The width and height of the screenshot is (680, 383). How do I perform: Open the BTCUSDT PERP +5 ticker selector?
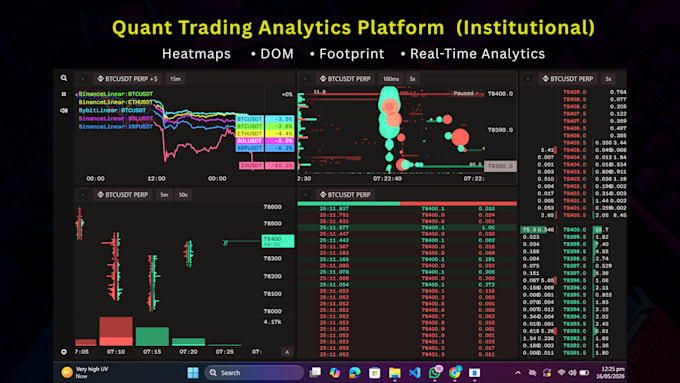click(x=127, y=79)
